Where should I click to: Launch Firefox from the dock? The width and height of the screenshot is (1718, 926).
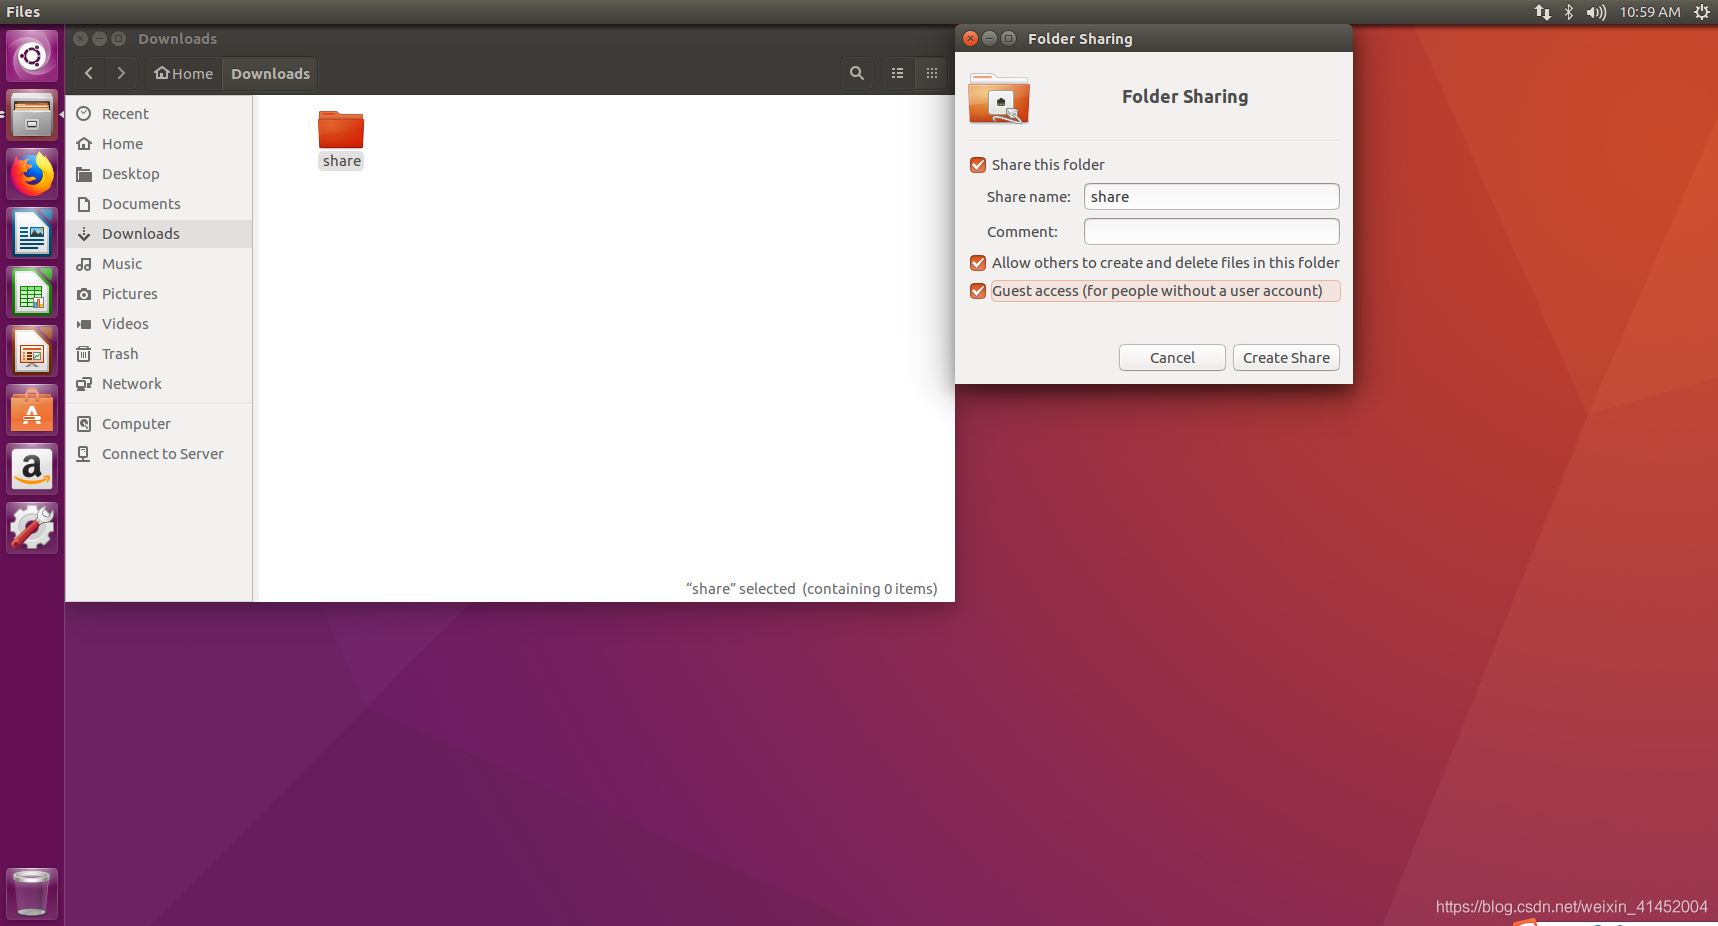pyautogui.click(x=32, y=175)
